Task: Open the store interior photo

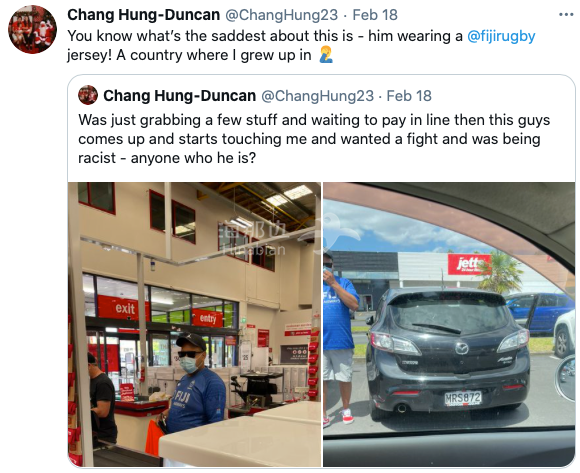Action: pos(194,324)
